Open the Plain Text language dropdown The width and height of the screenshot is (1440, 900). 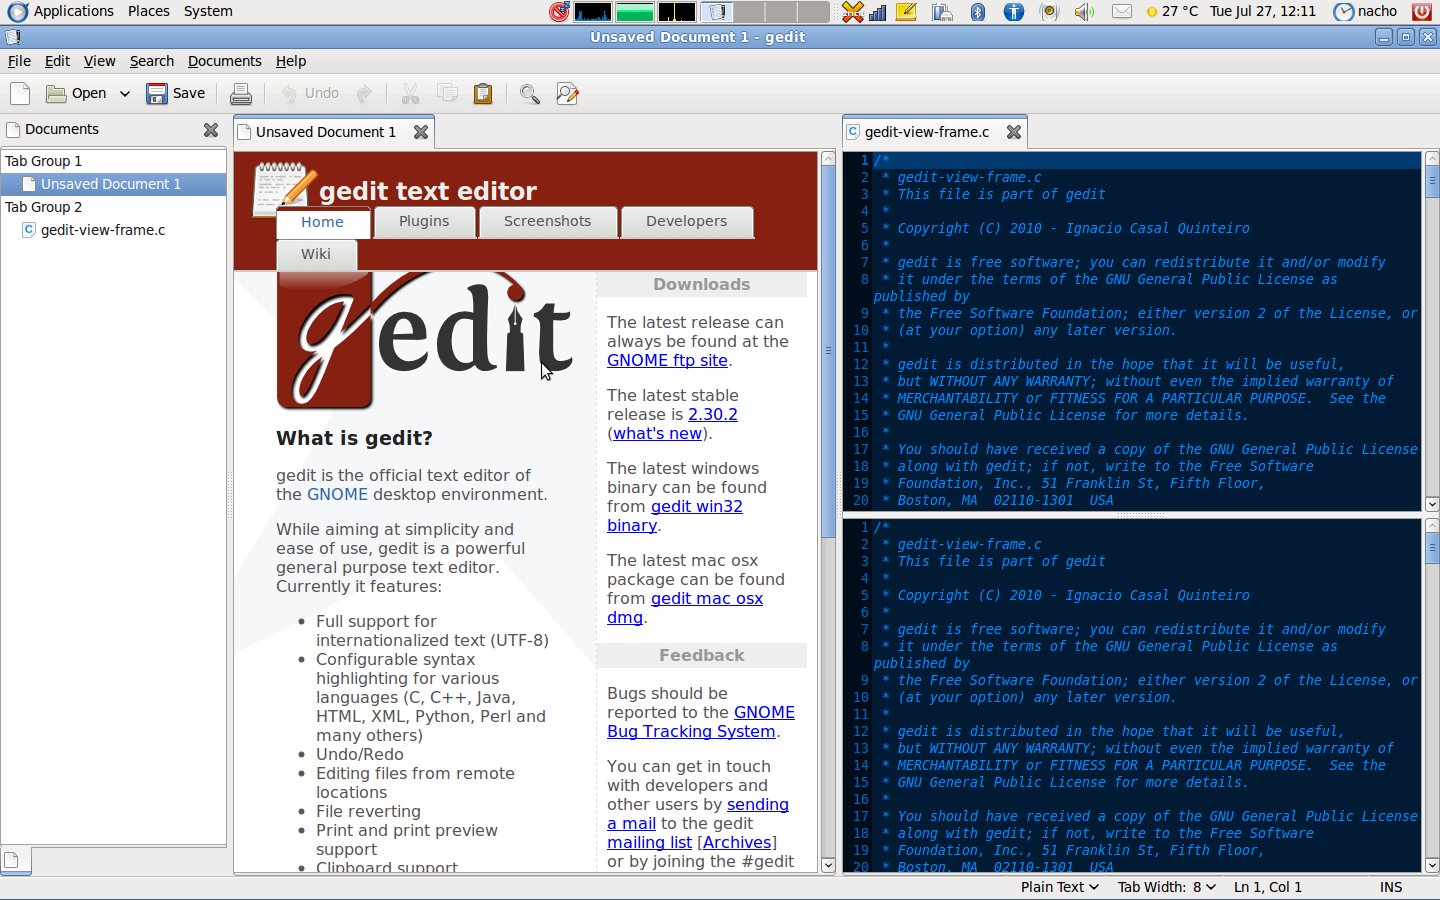coord(1059,887)
